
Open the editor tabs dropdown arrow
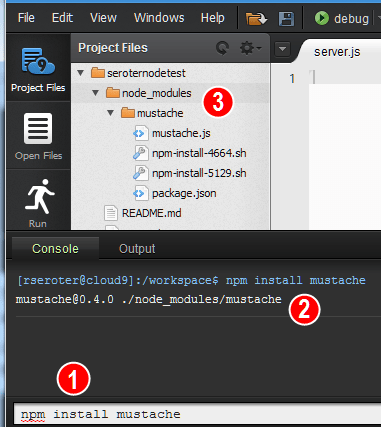pos(282,49)
